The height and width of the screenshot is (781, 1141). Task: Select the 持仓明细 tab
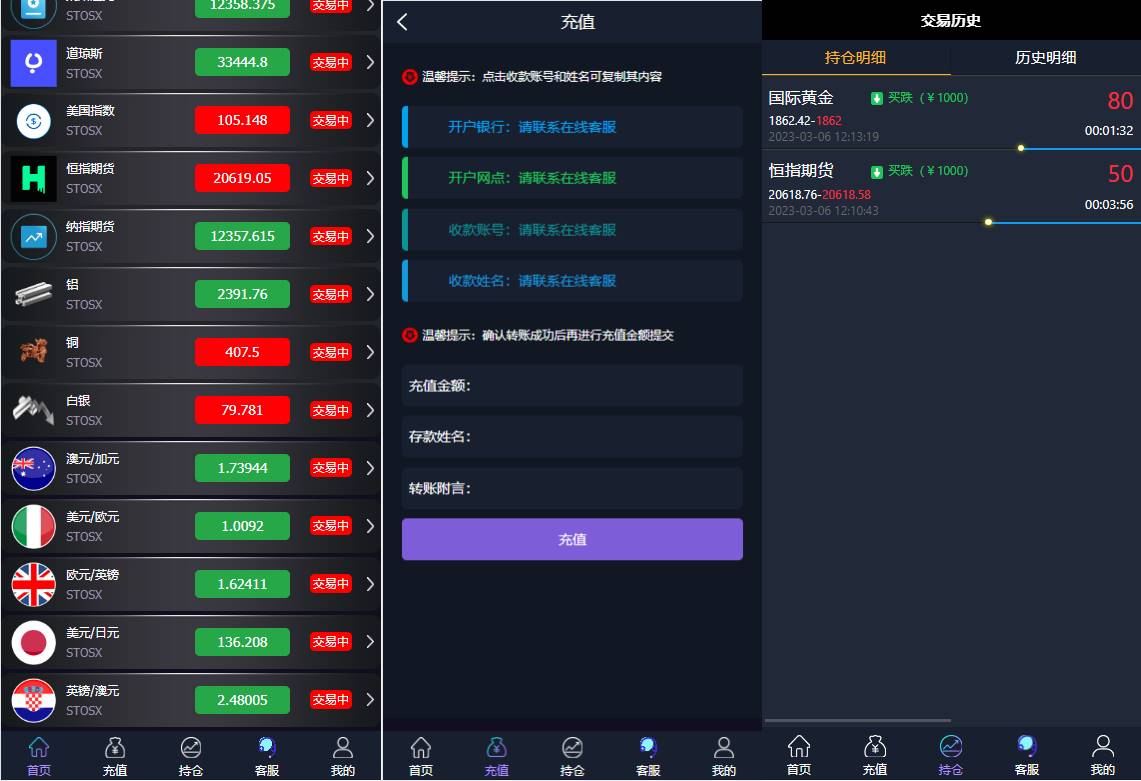pos(856,58)
